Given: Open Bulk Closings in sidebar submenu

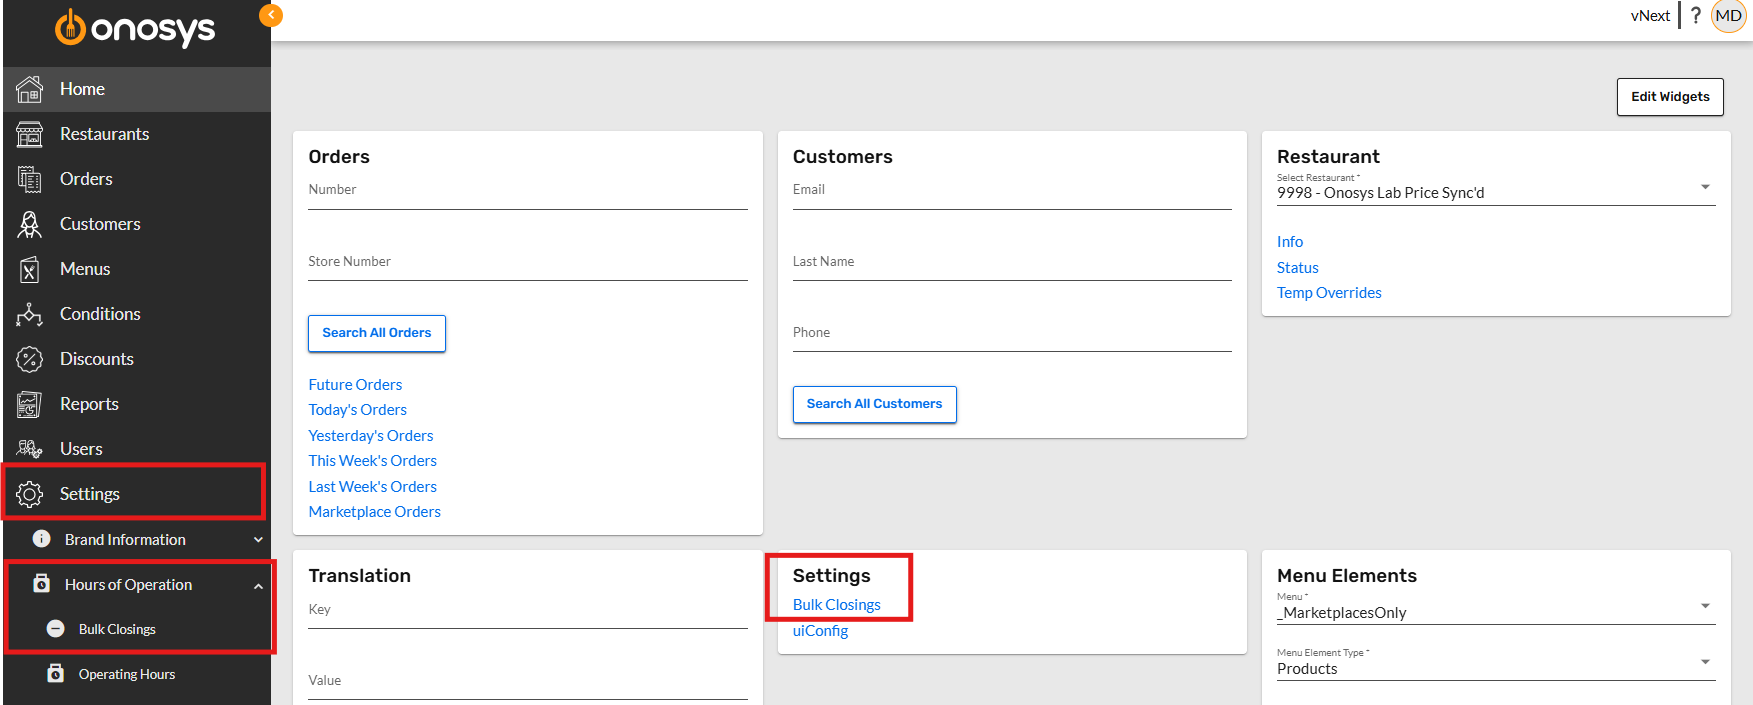Looking at the screenshot, I should [x=137, y=629].
